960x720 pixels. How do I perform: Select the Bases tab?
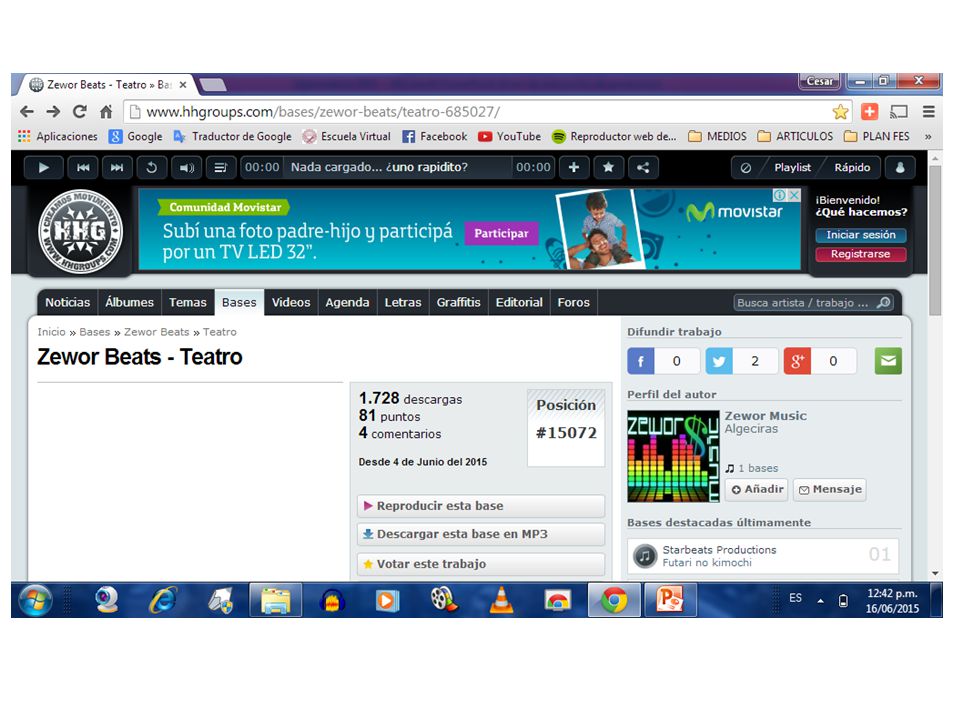coord(239,302)
